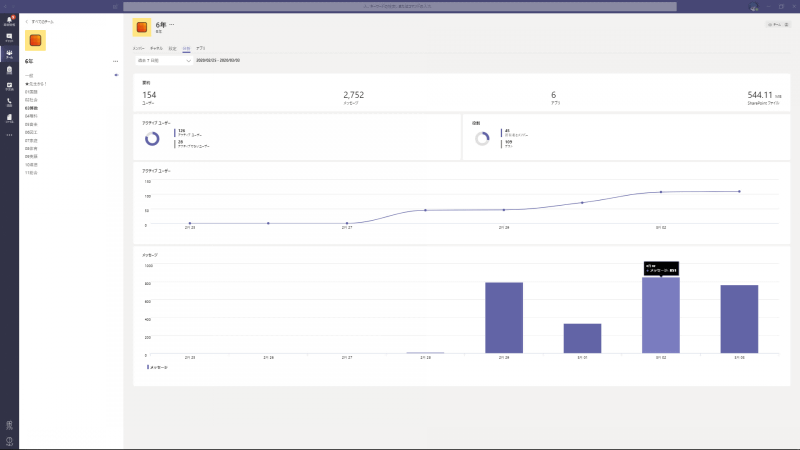
Task: Open the Calls phone icon in left rail
Action: tap(9, 102)
